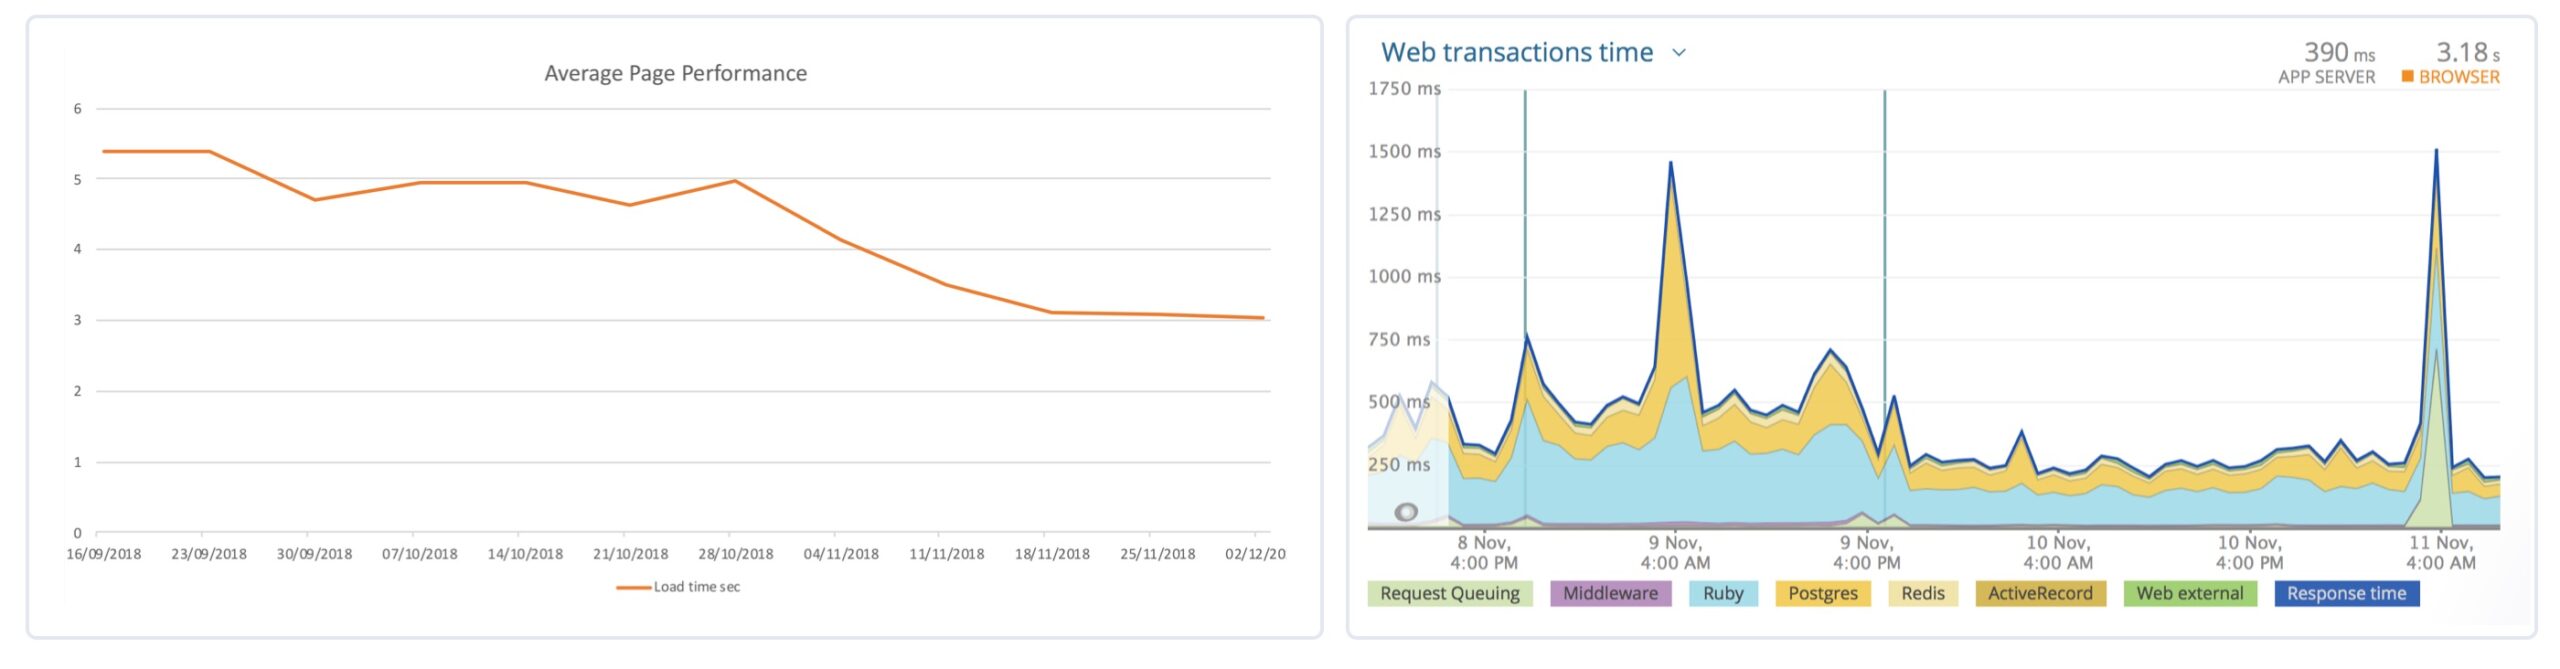Click the Web external legend label
This screenshot has width=2560, height=669.
click(x=2190, y=593)
